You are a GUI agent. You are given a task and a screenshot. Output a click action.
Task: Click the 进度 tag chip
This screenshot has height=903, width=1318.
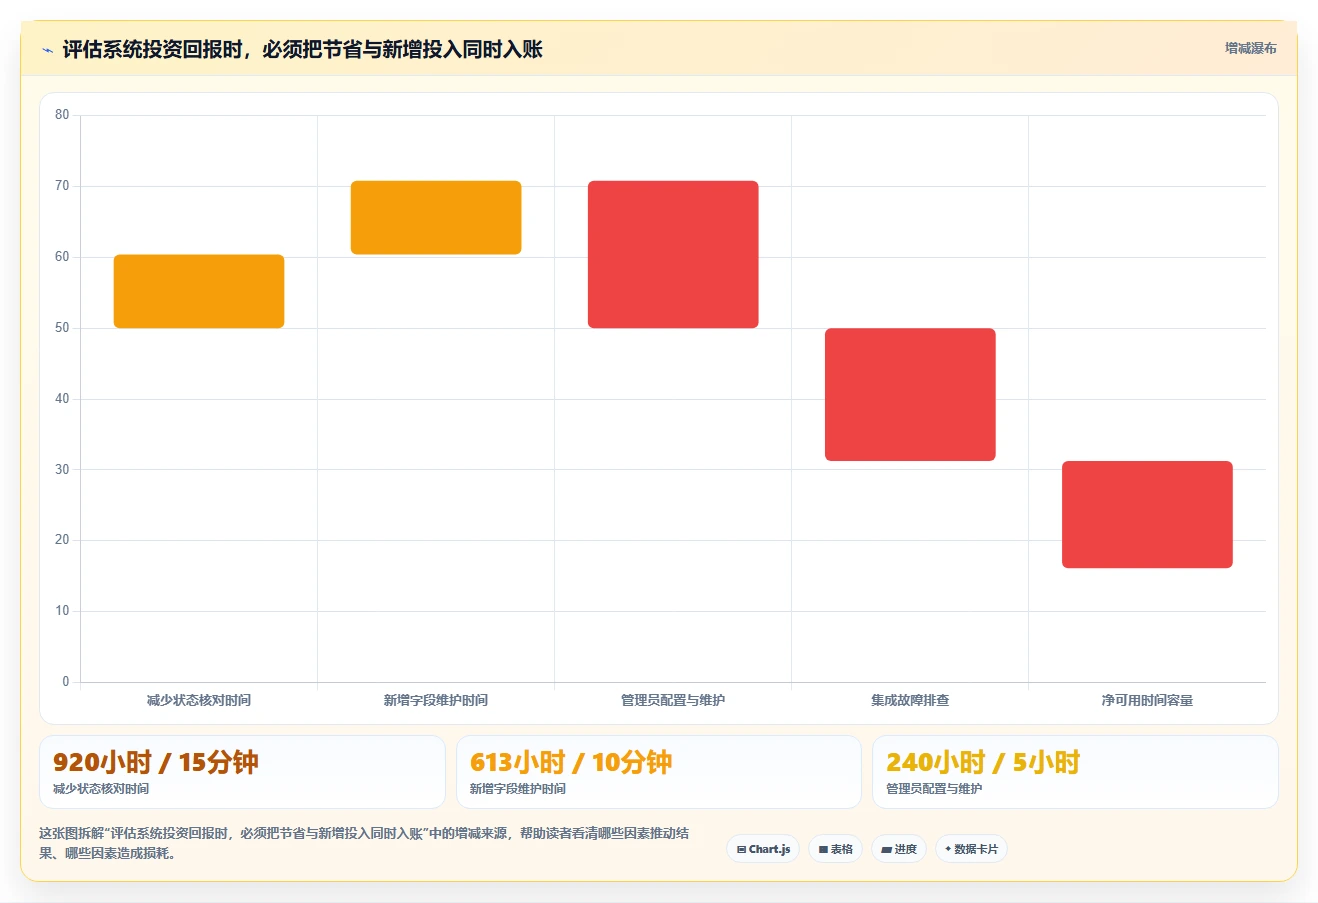(x=899, y=849)
